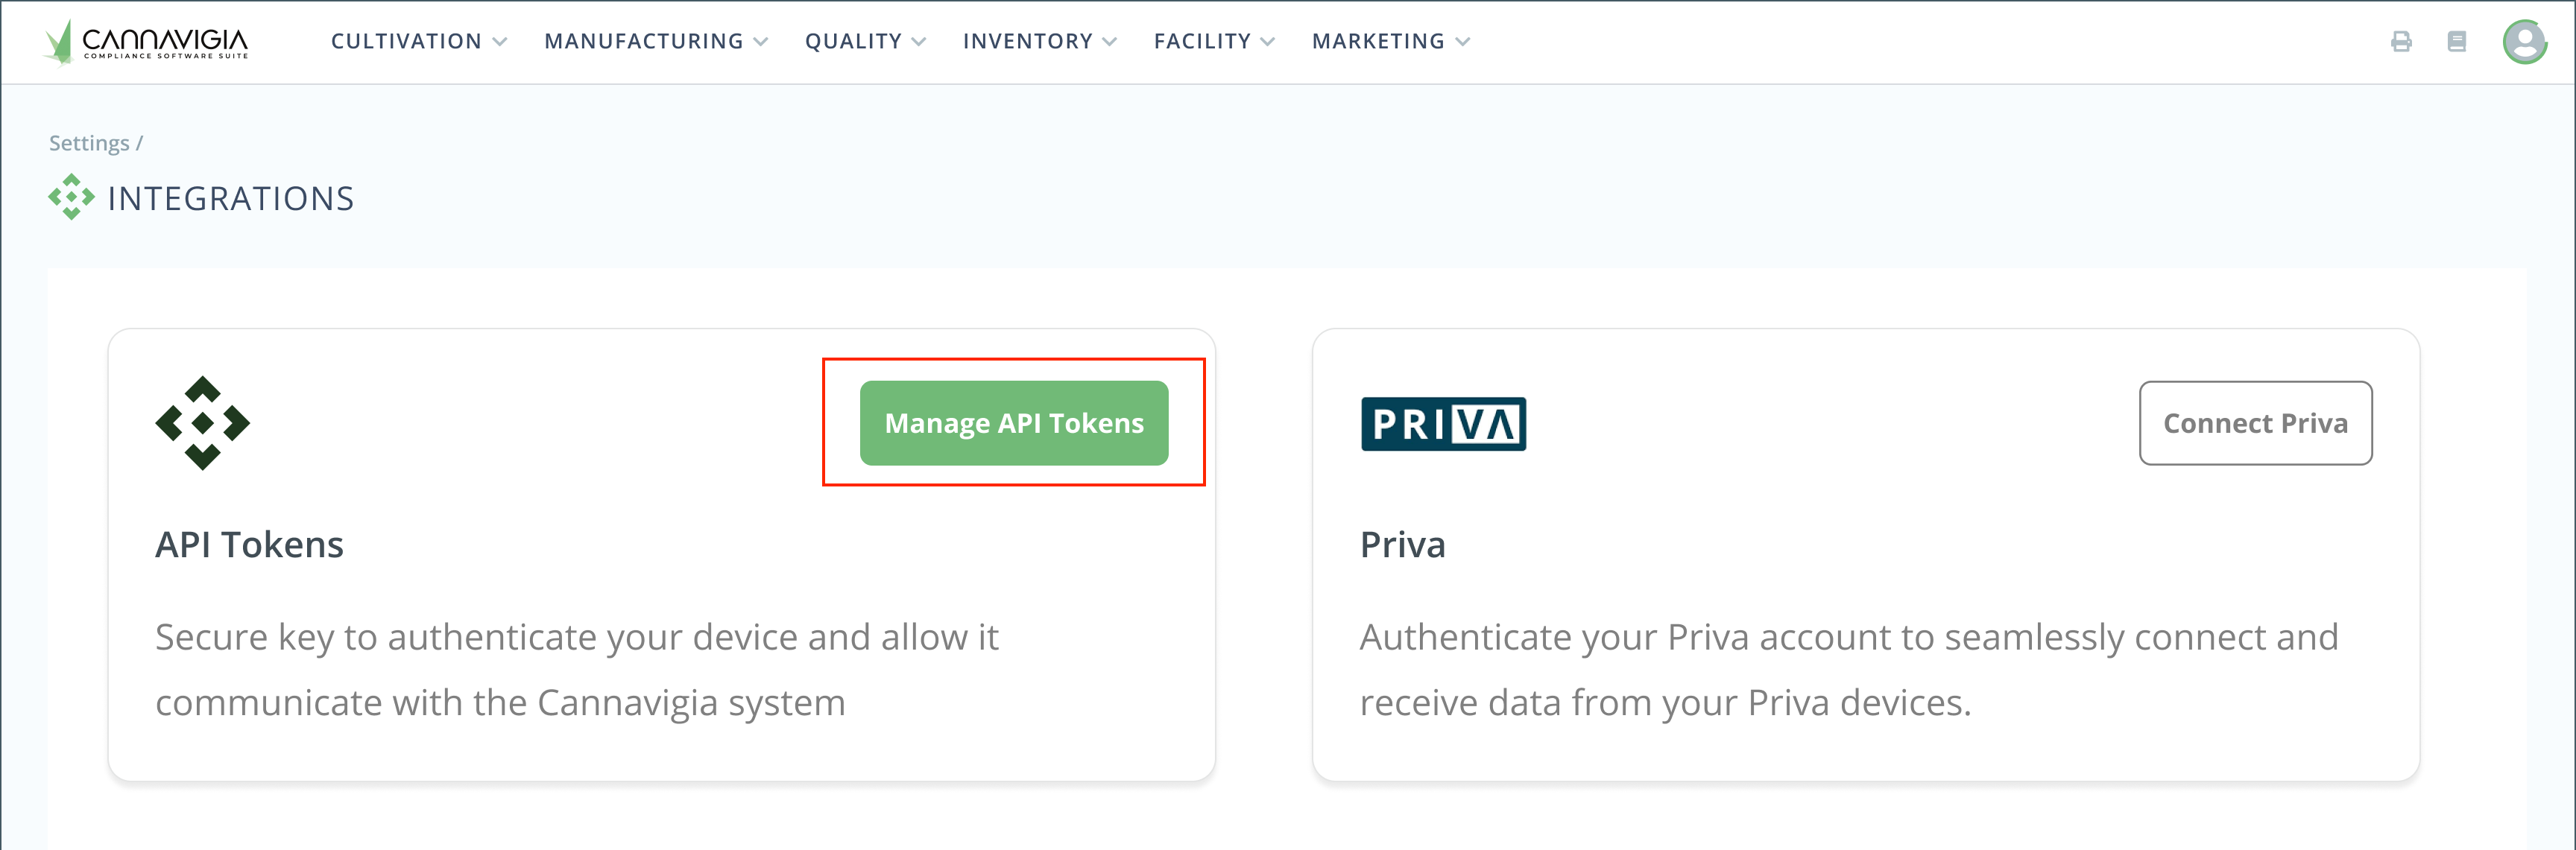Expand the Inventory dropdown chevron

[x=1110, y=42]
